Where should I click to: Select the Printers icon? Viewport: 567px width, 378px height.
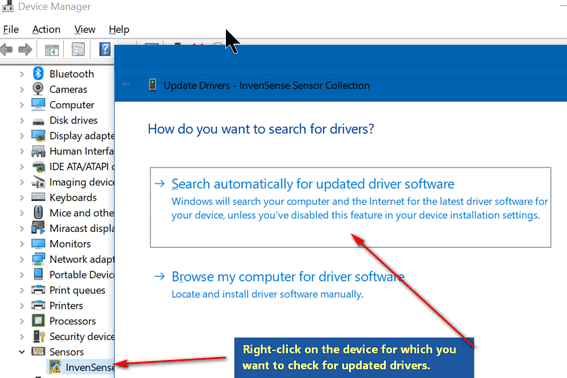tap(38, 305)
